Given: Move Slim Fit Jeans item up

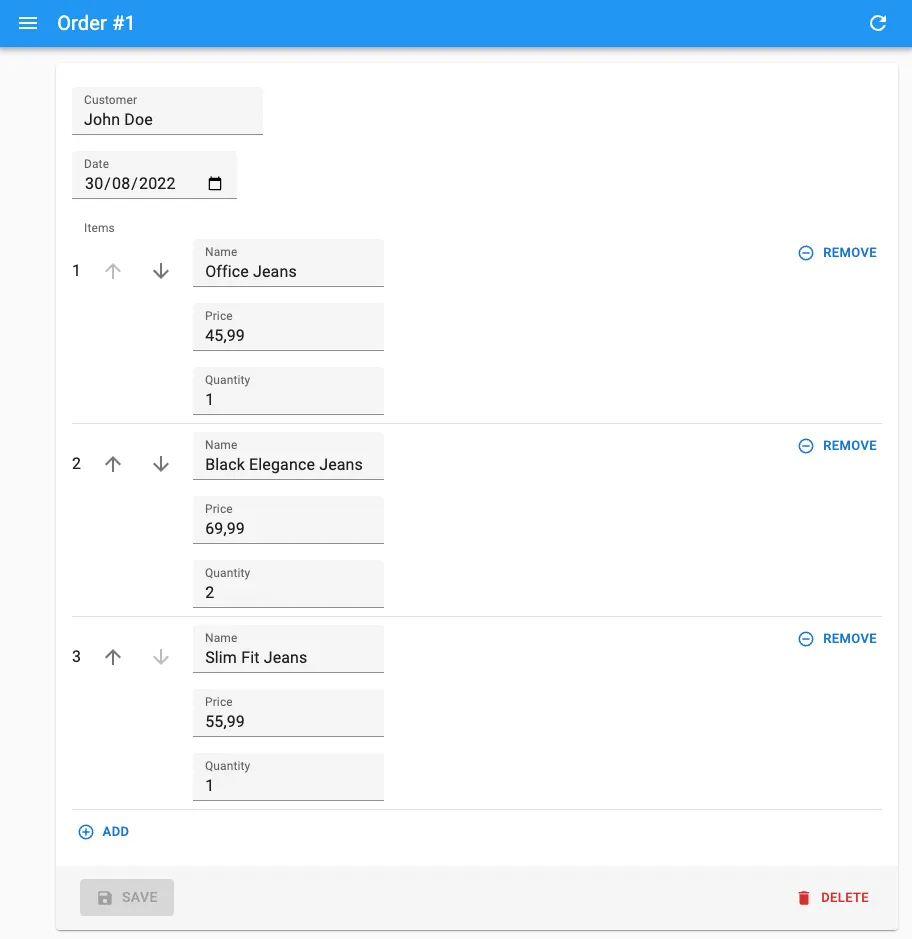Looking at the screenshot, I should click(113, 657).
